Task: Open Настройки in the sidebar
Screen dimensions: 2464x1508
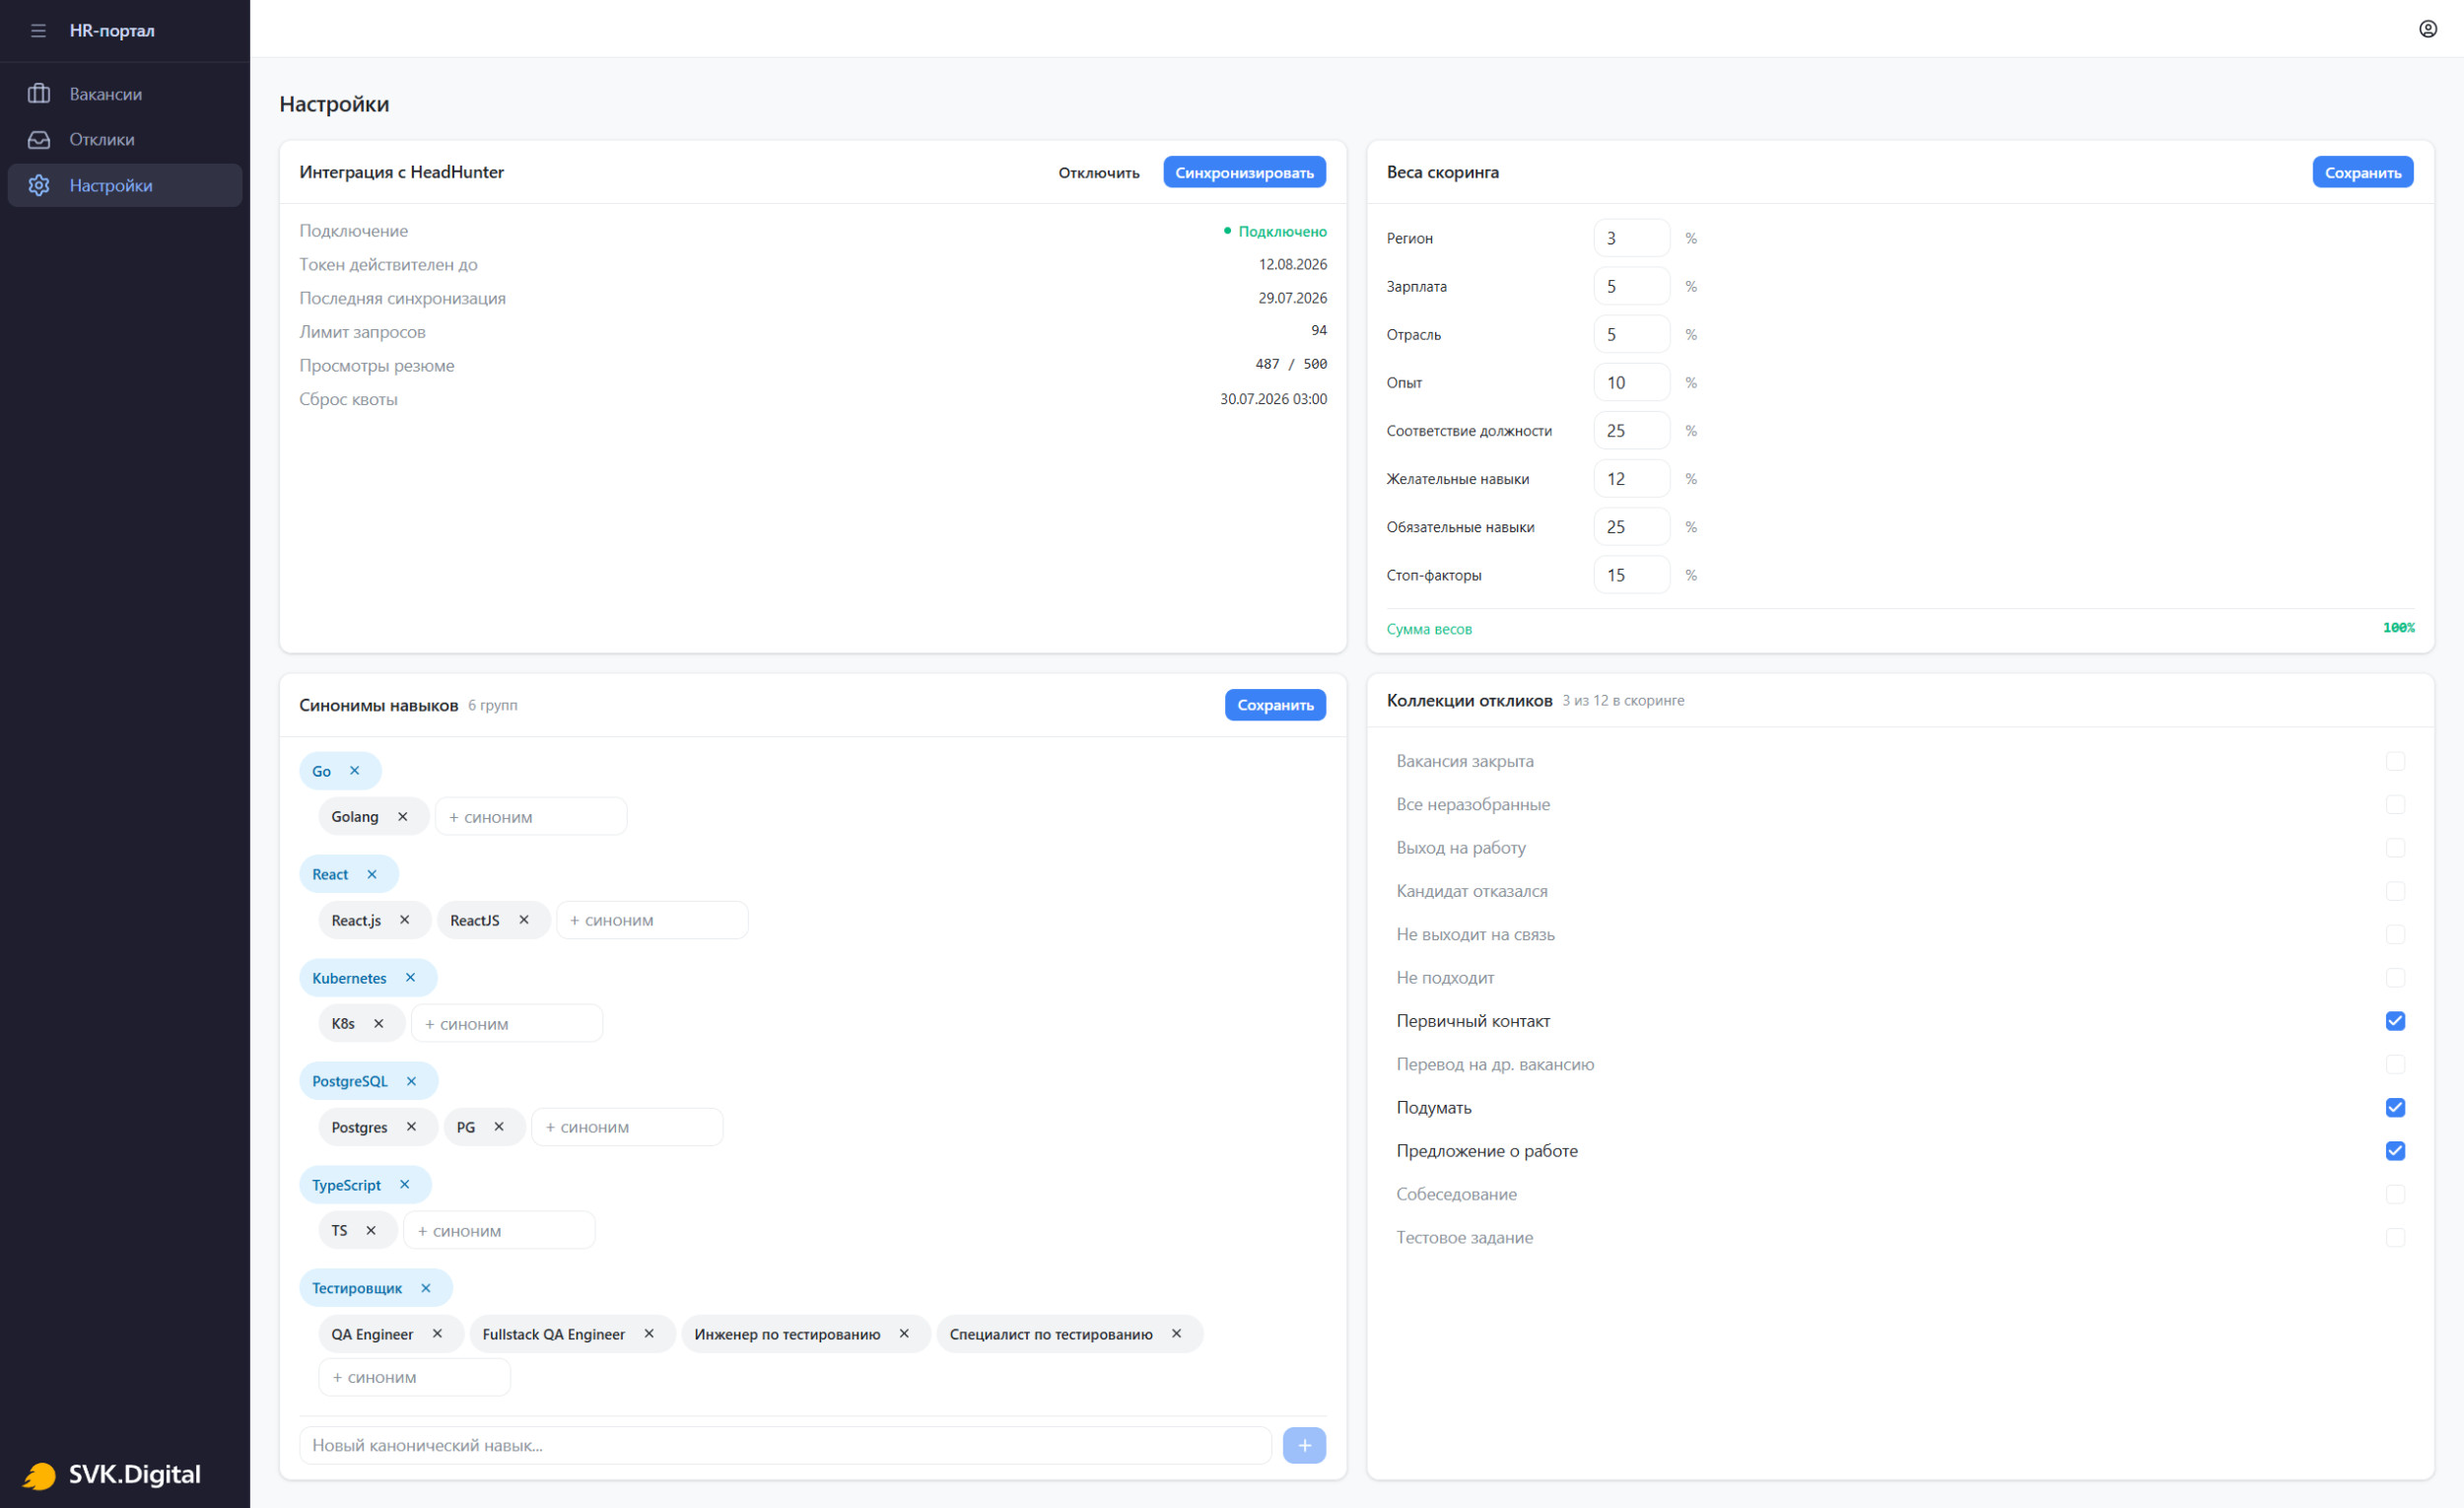Action: (x=125, y=185)
